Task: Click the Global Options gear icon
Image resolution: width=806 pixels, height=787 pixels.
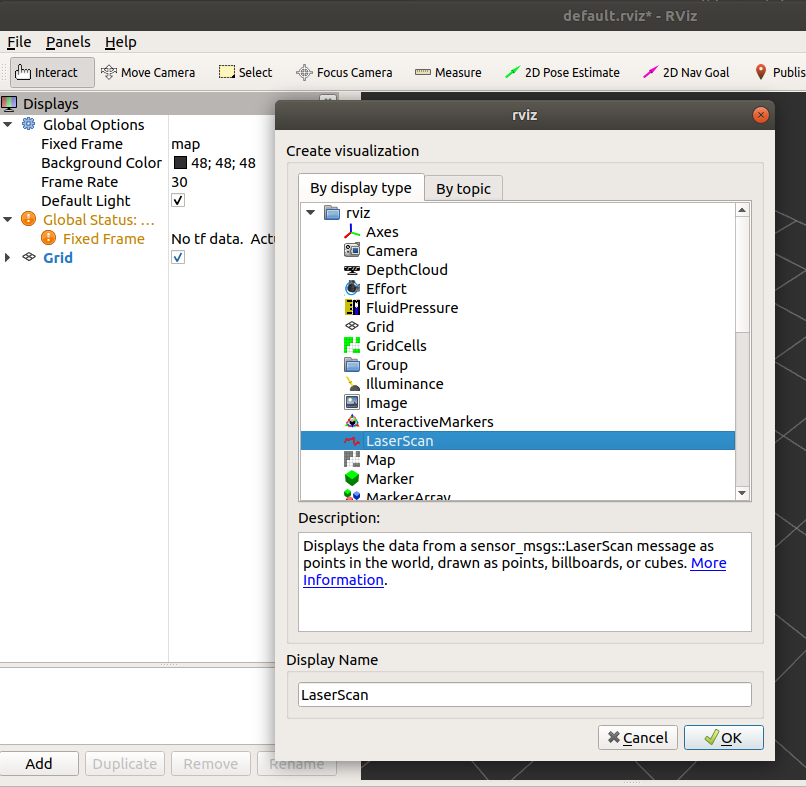Action: (x=29, y=124)
